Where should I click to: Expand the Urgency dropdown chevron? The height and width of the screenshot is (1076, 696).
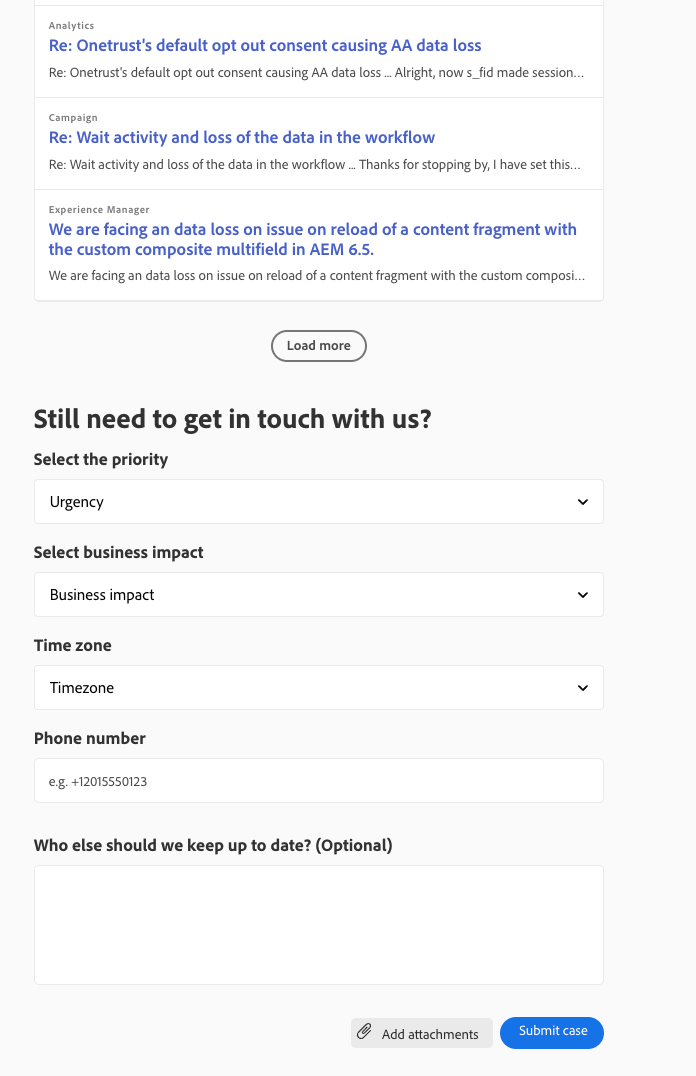pyautogui.click(x=583, y=502)
